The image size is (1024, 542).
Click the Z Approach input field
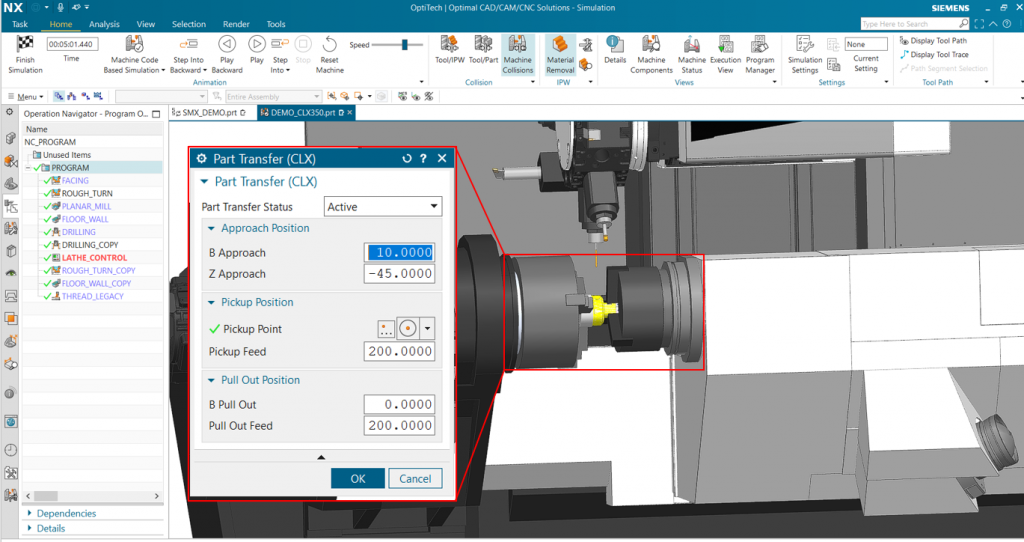(x=399, y=274)
